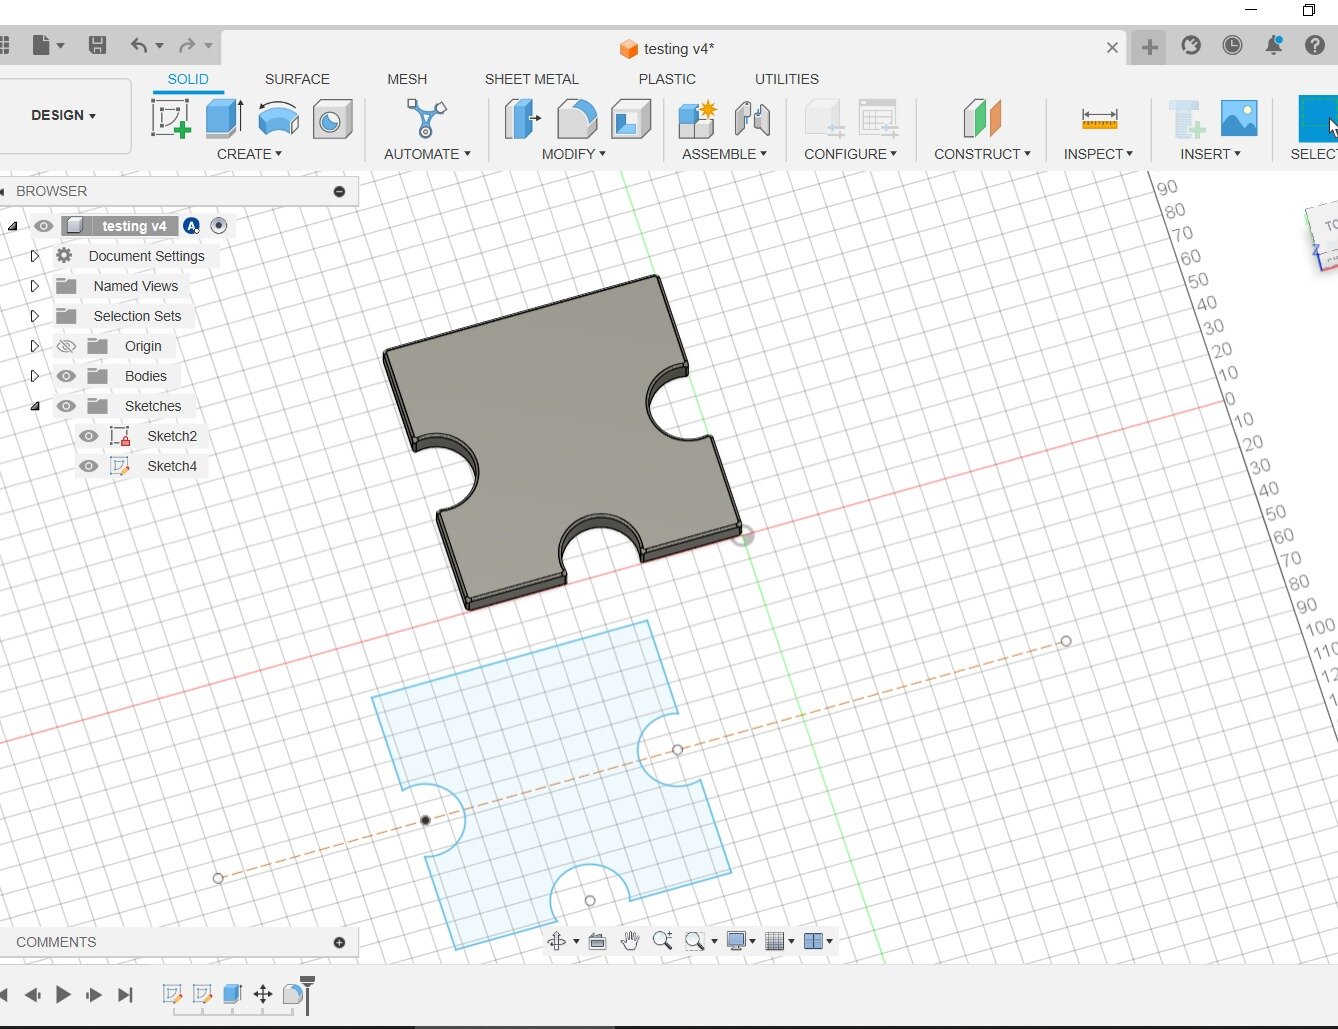Switch to the UTILITIES tab

click(787, 79)
